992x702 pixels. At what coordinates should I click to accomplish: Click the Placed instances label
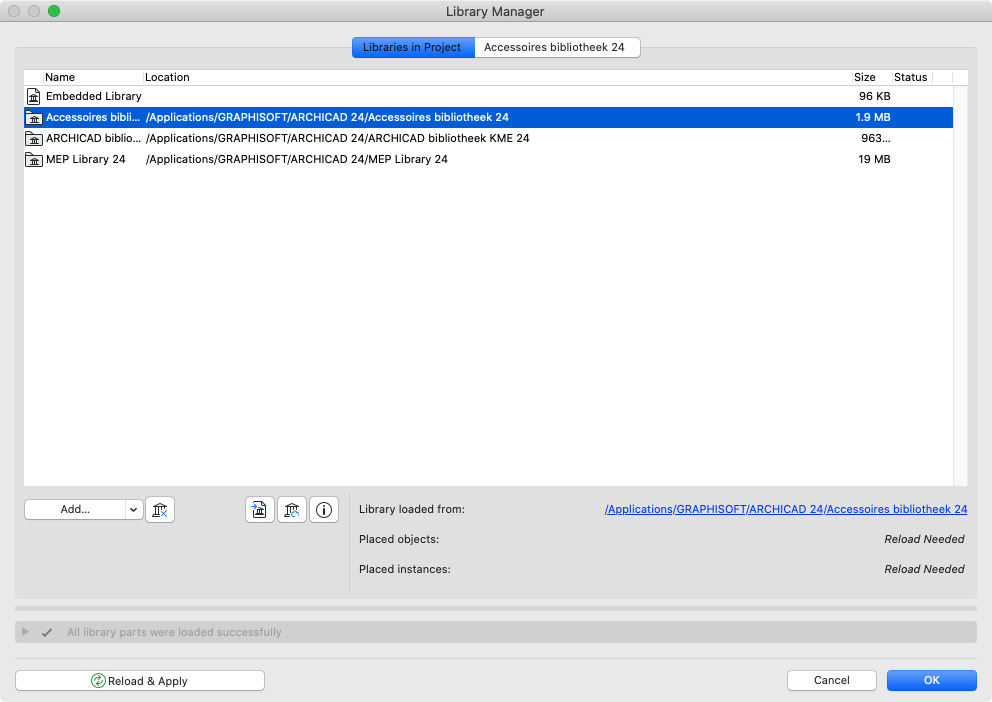[405, 569]
